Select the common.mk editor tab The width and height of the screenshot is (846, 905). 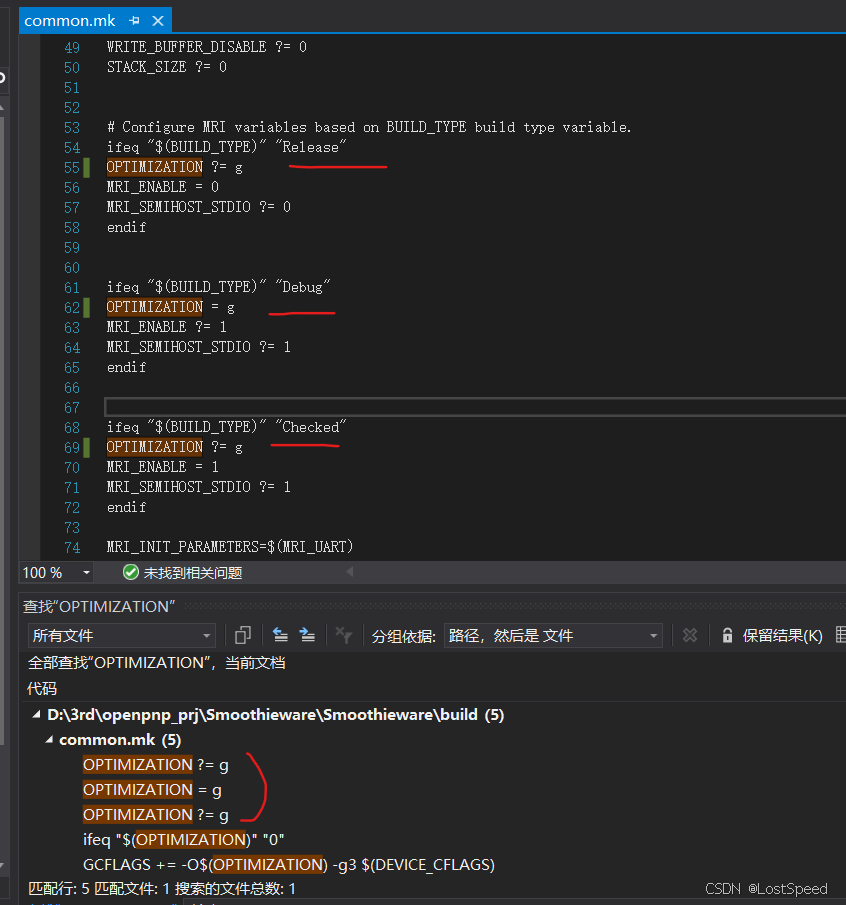point(70,21)
